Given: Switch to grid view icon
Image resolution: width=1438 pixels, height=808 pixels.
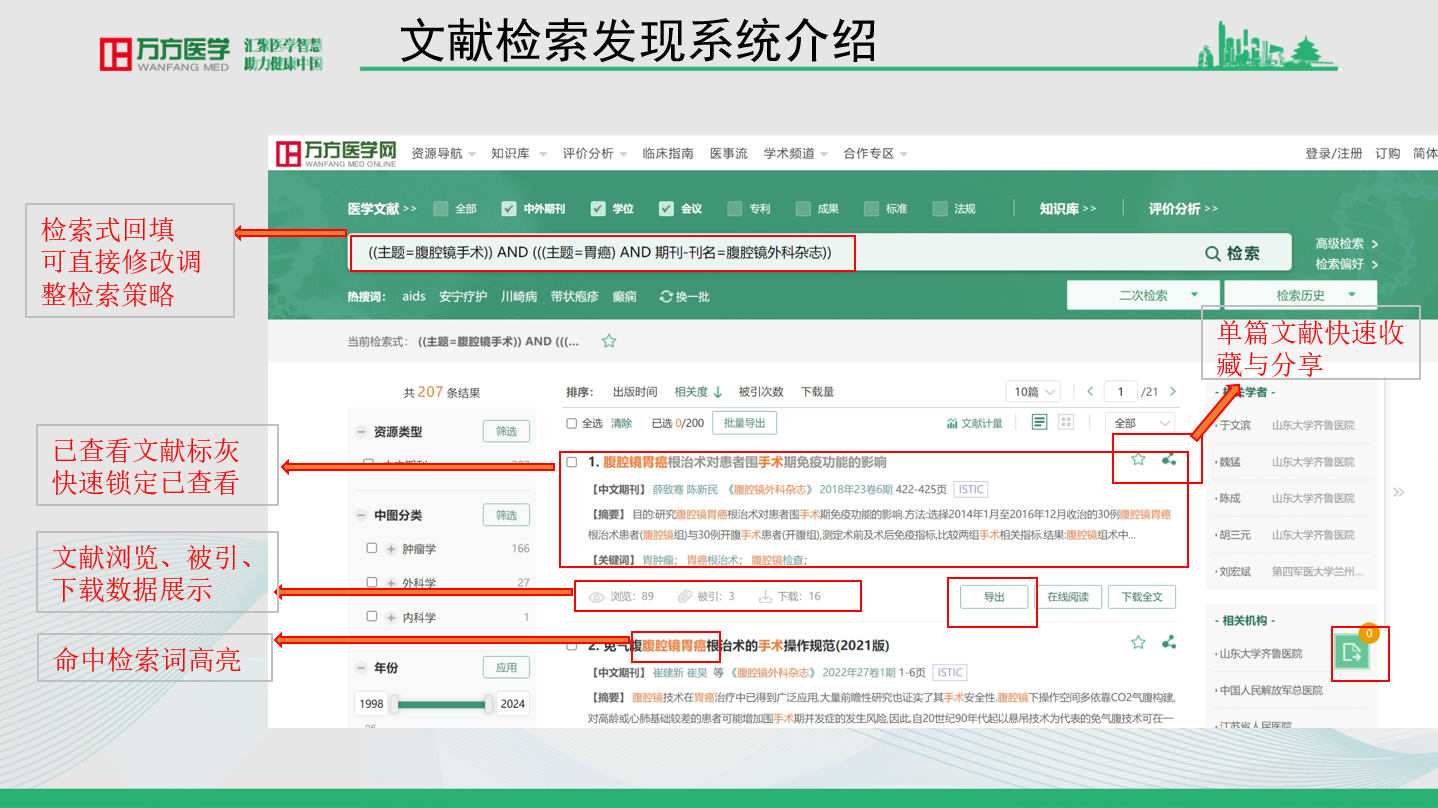Looking at the screenshot, I should [x=1066, y=422].
